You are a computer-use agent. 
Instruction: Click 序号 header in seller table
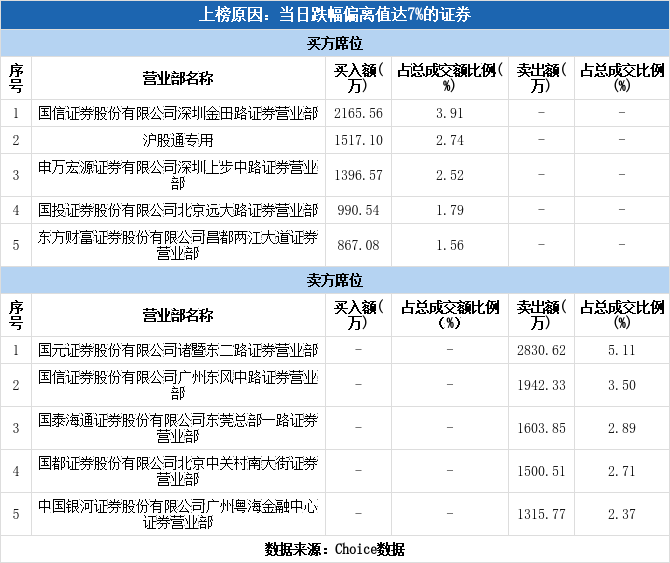16,315
